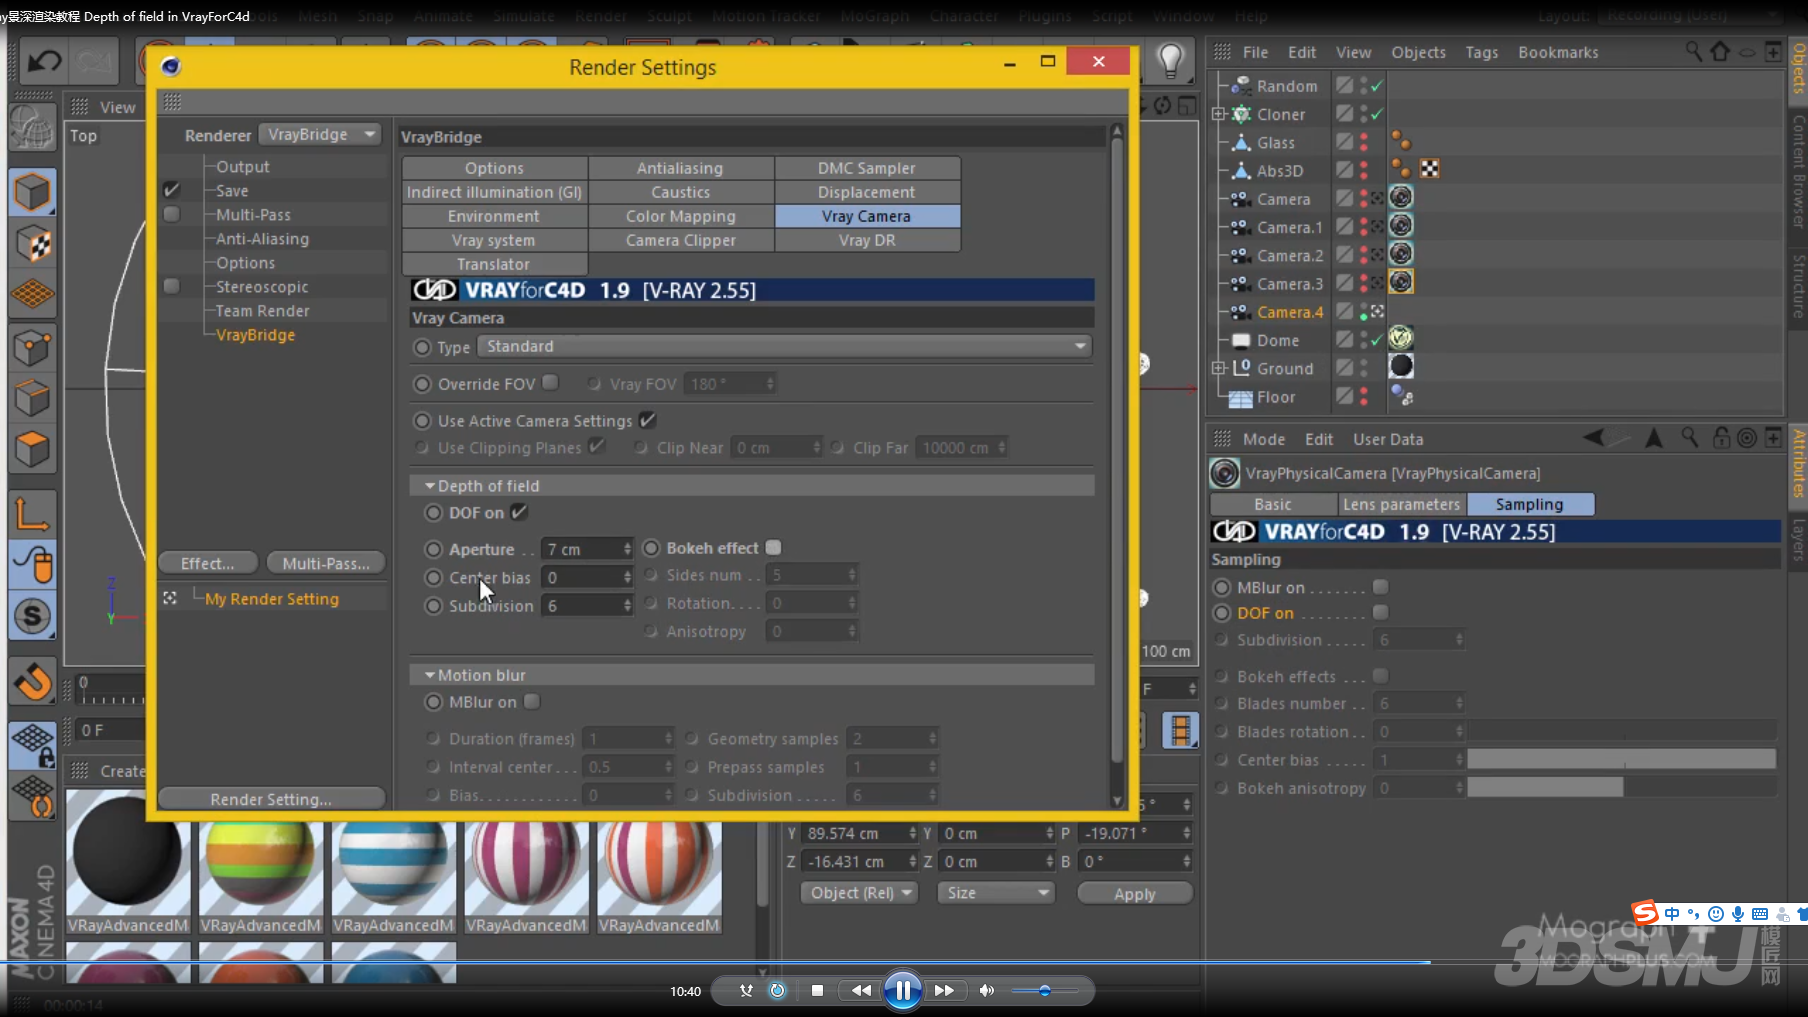This screenshot has width=1808, height=1017.
Task: Click the Apply button in coordinates
Action: click(1134, 893)
